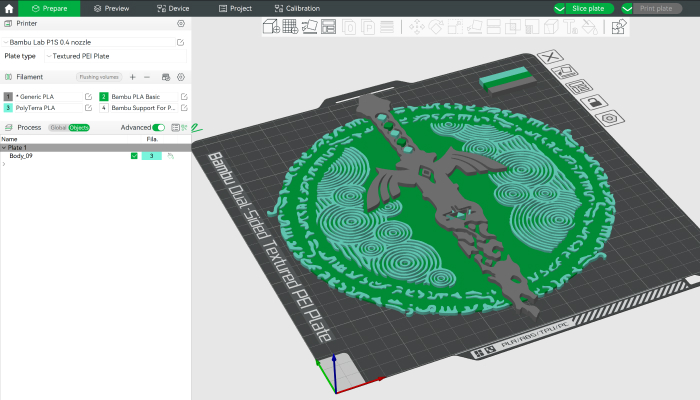Click the compare presets icon by Advanced
700x400 pixels.
click(x=184, y=128)
